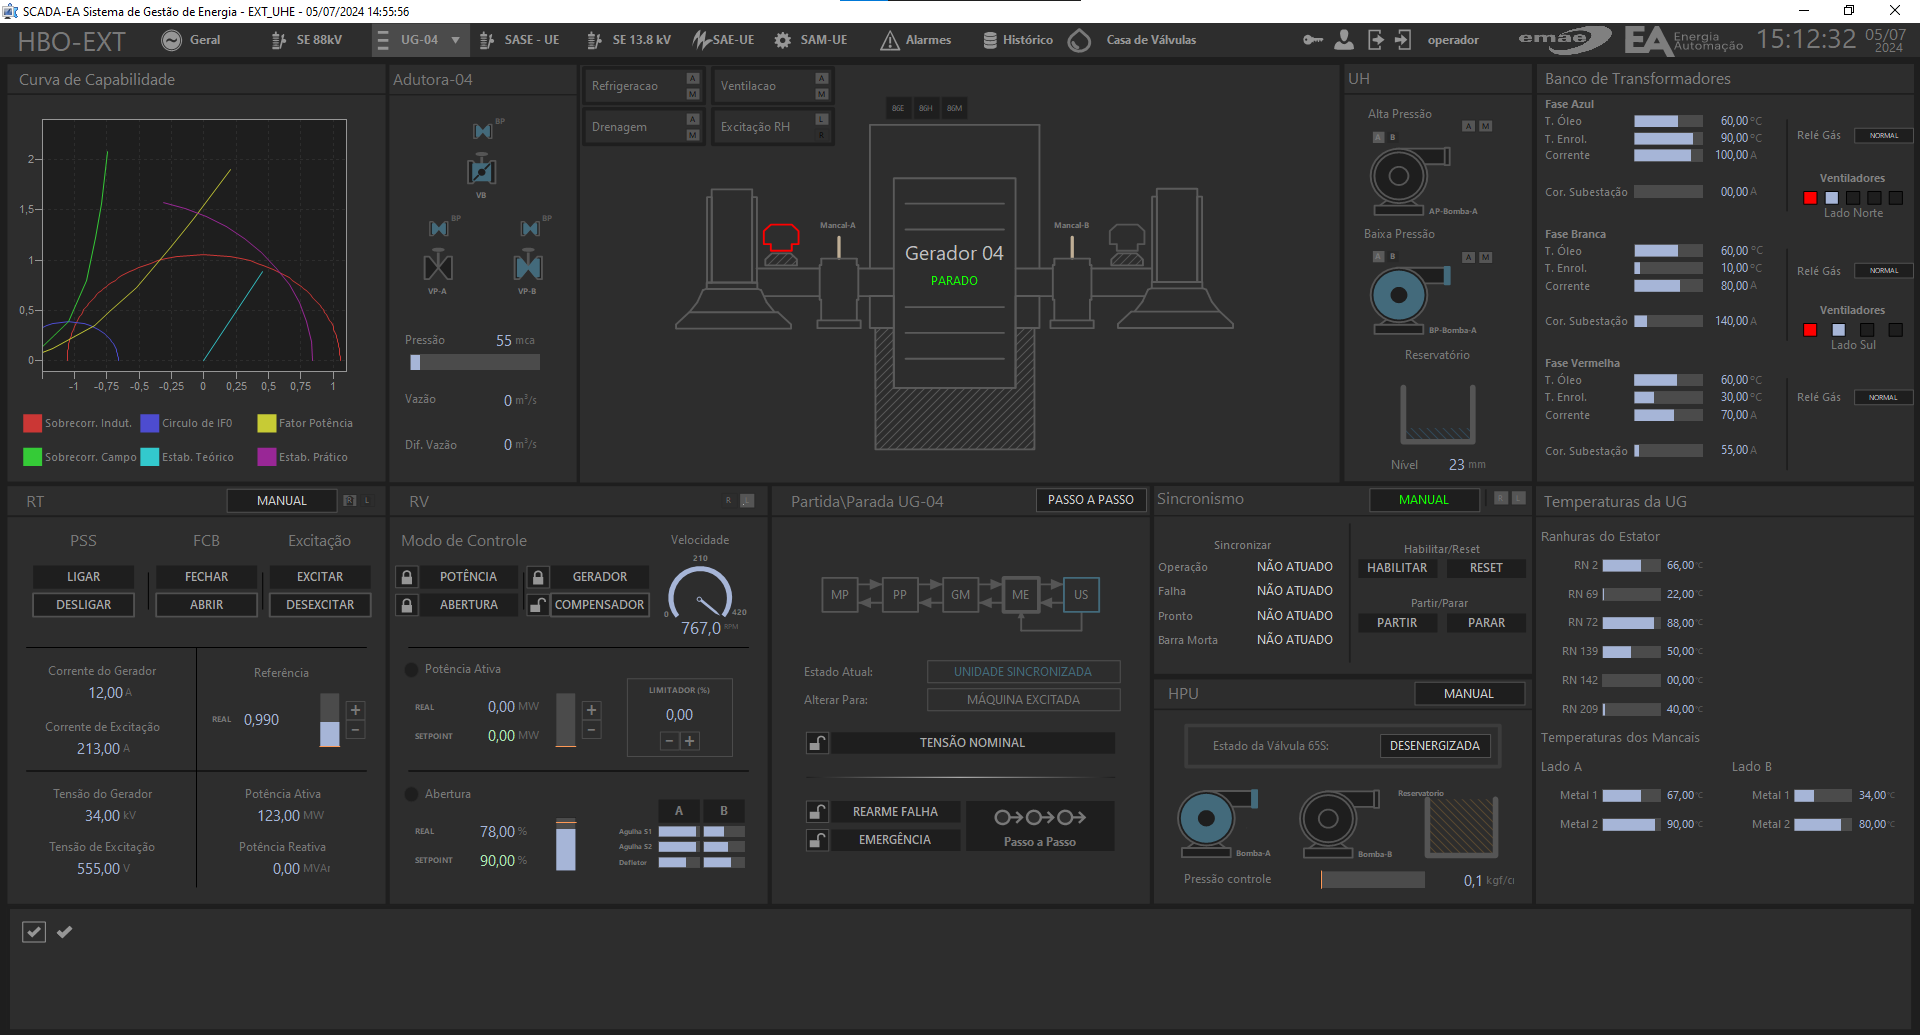Switch Drenagem to Manual mode
This screenshot has height=1035, width=1920.
coord(693,134)
